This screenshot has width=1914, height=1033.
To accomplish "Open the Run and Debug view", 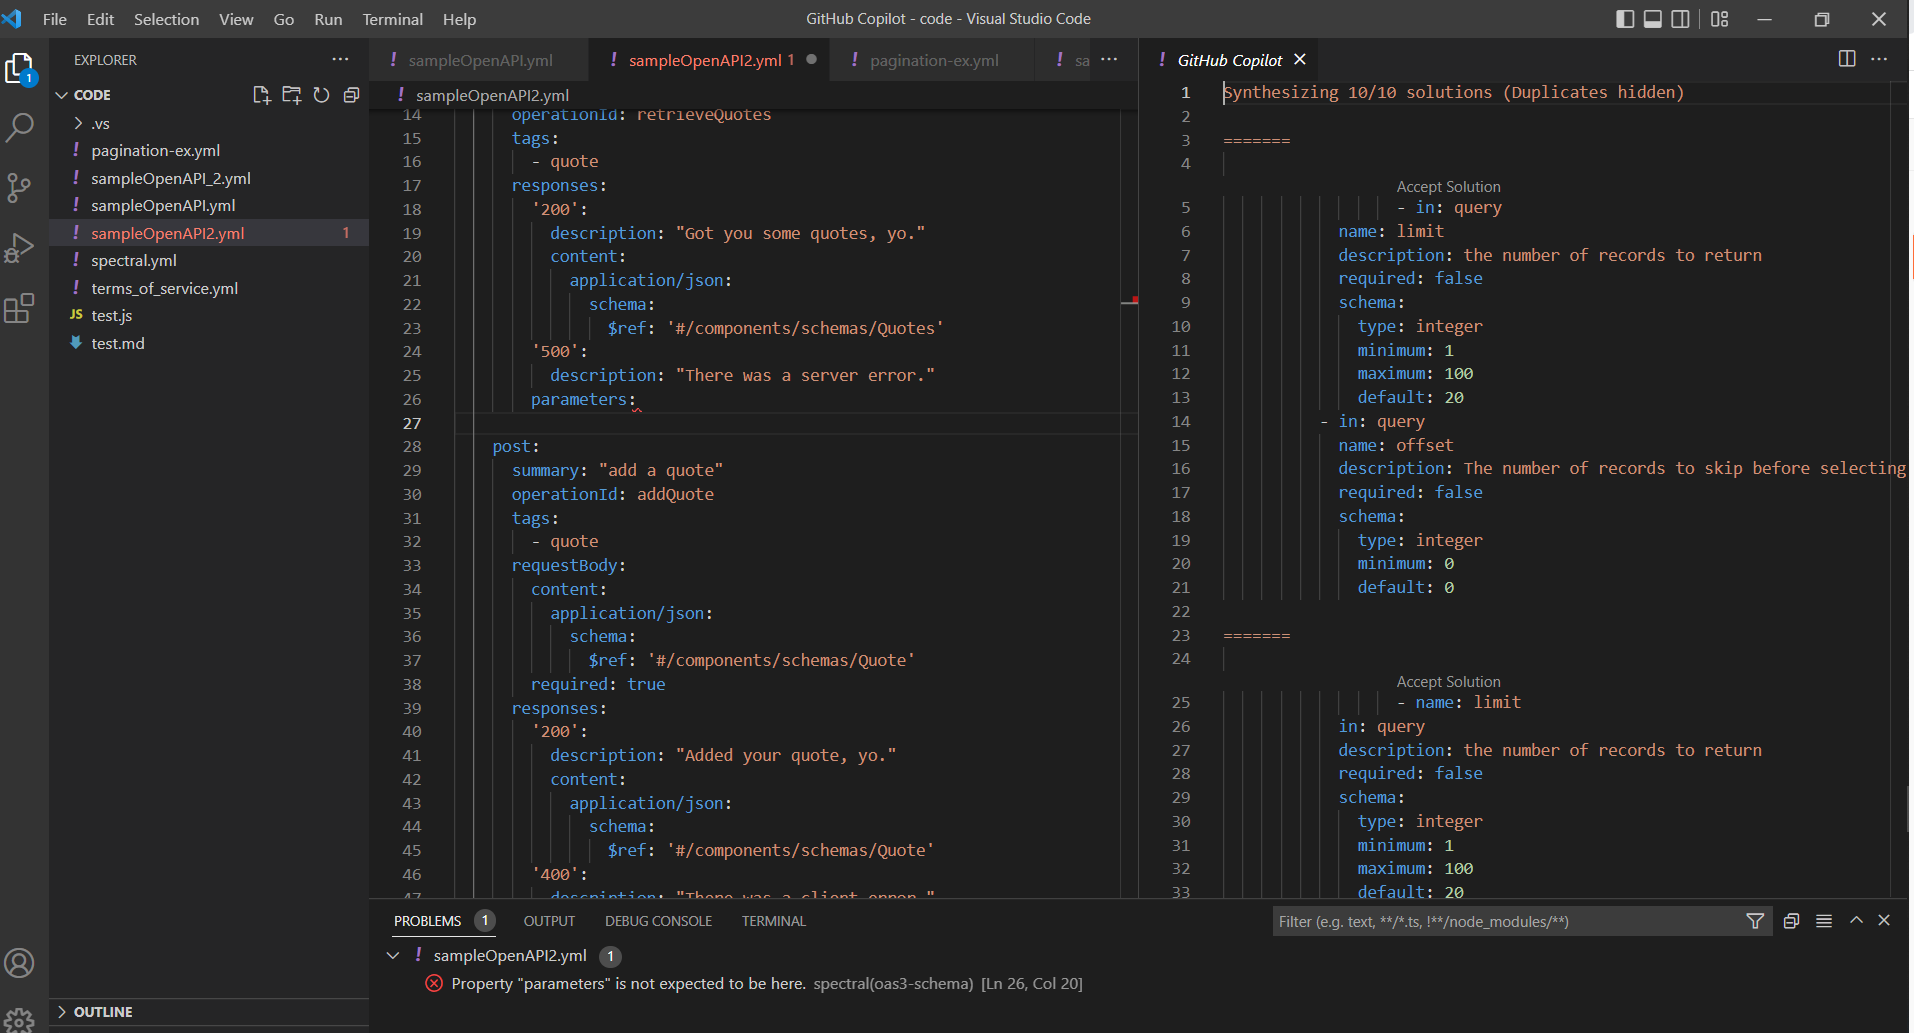I will pos(20,247).
